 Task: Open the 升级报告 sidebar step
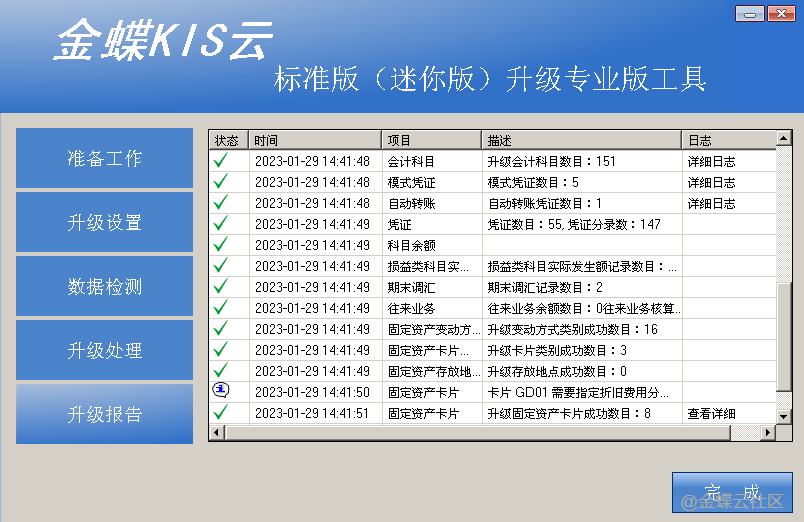click(105, 414)
